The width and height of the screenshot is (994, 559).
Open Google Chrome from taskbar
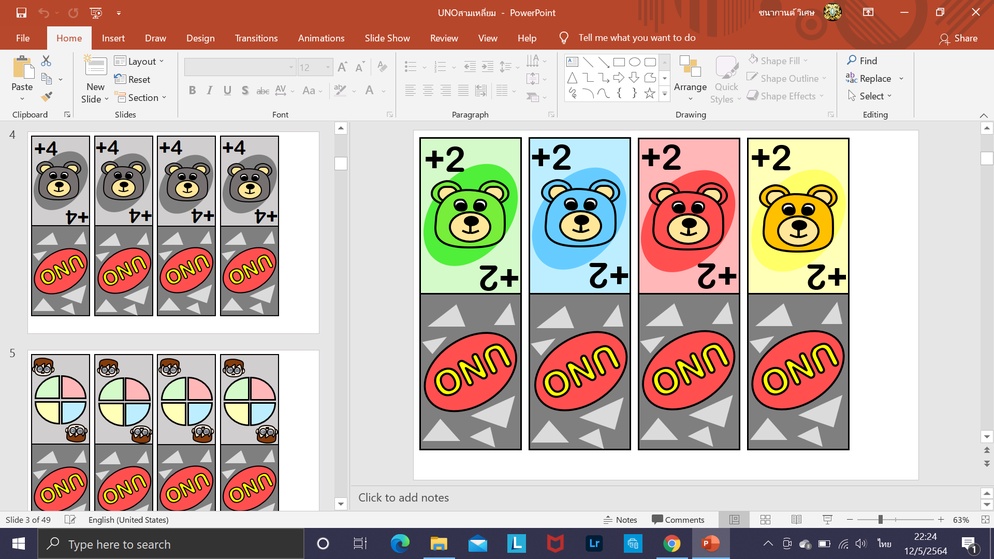pos(671,544)
